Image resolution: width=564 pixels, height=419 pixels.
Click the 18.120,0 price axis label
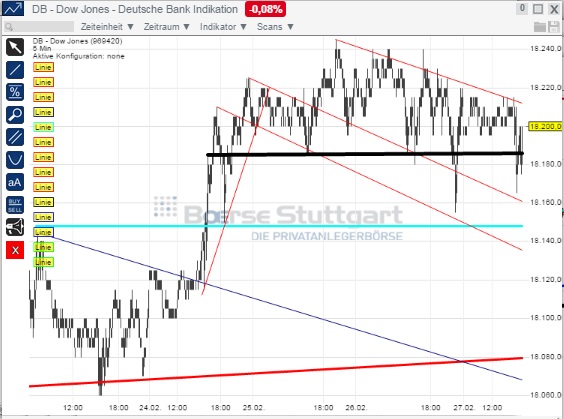click(545, 279)
